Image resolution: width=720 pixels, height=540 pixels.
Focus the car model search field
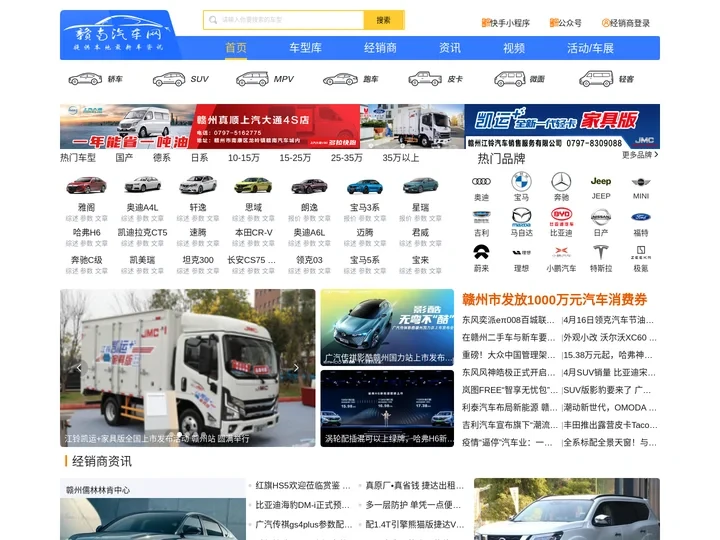click(x=284, y=20)
